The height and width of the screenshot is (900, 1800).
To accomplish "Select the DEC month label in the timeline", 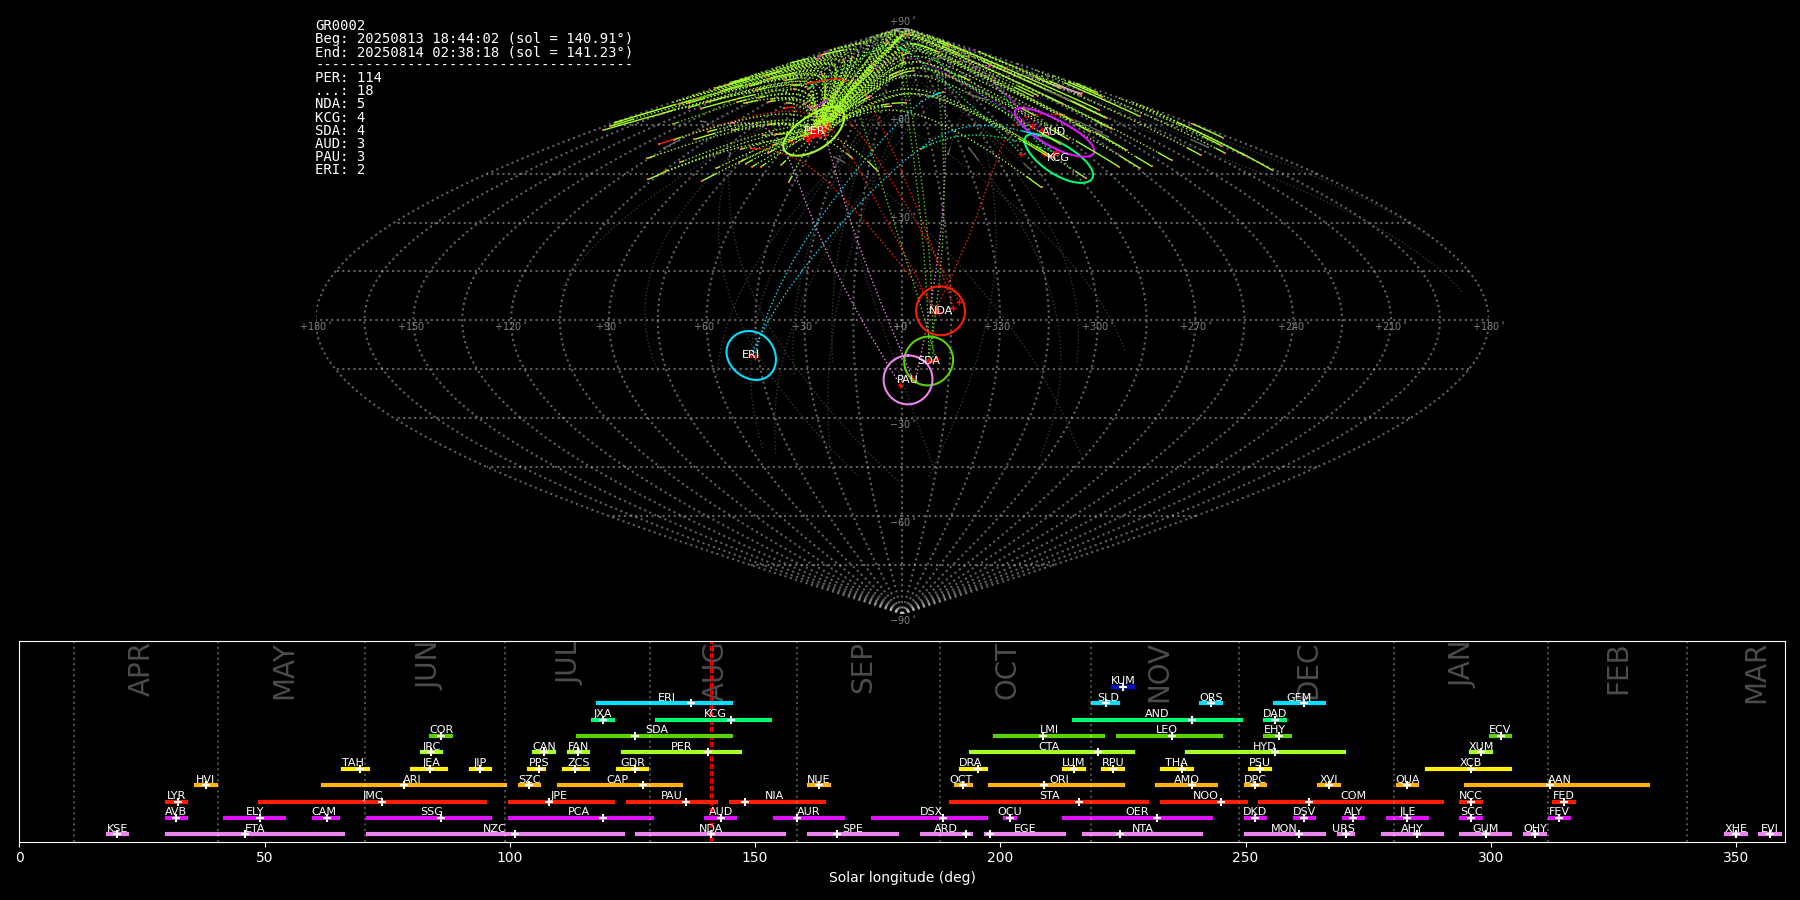I will (x=1308, y=673).
